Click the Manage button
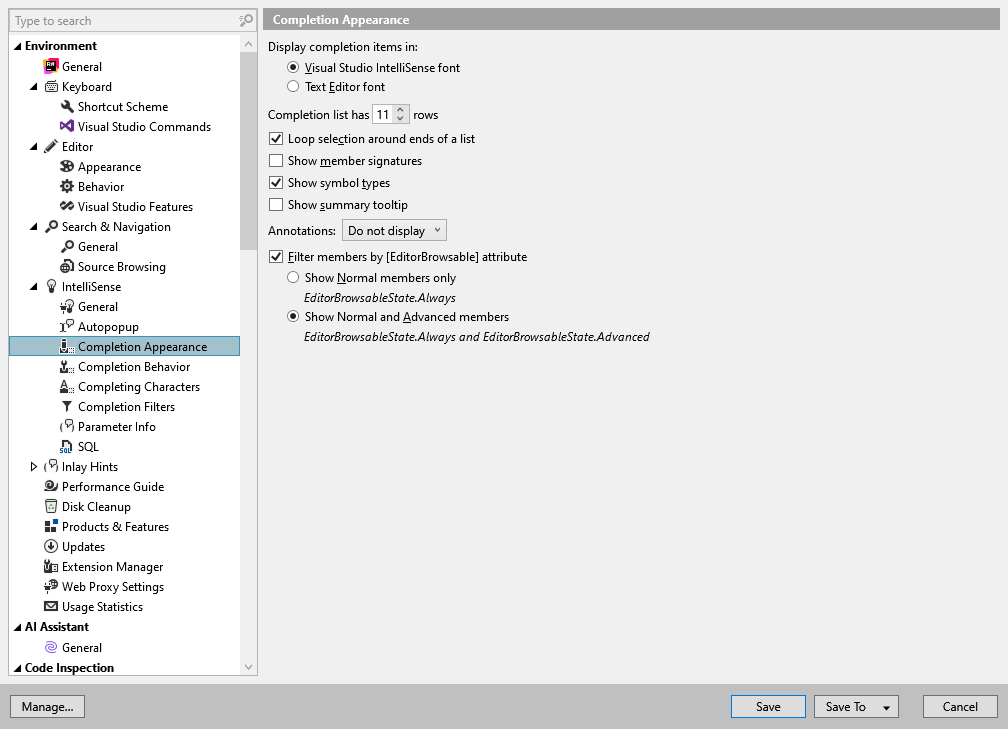Image resolution: width=1008 pixels, height=729 pixels. pos(47,706)
